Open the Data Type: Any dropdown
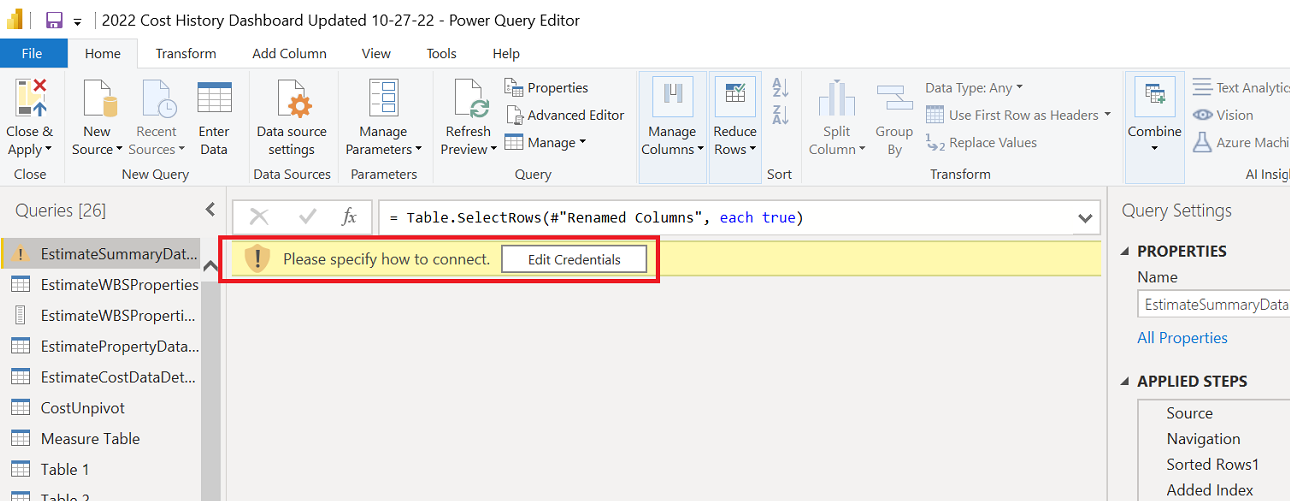Screen dimensions: 1290x501 tap(974, 88)
